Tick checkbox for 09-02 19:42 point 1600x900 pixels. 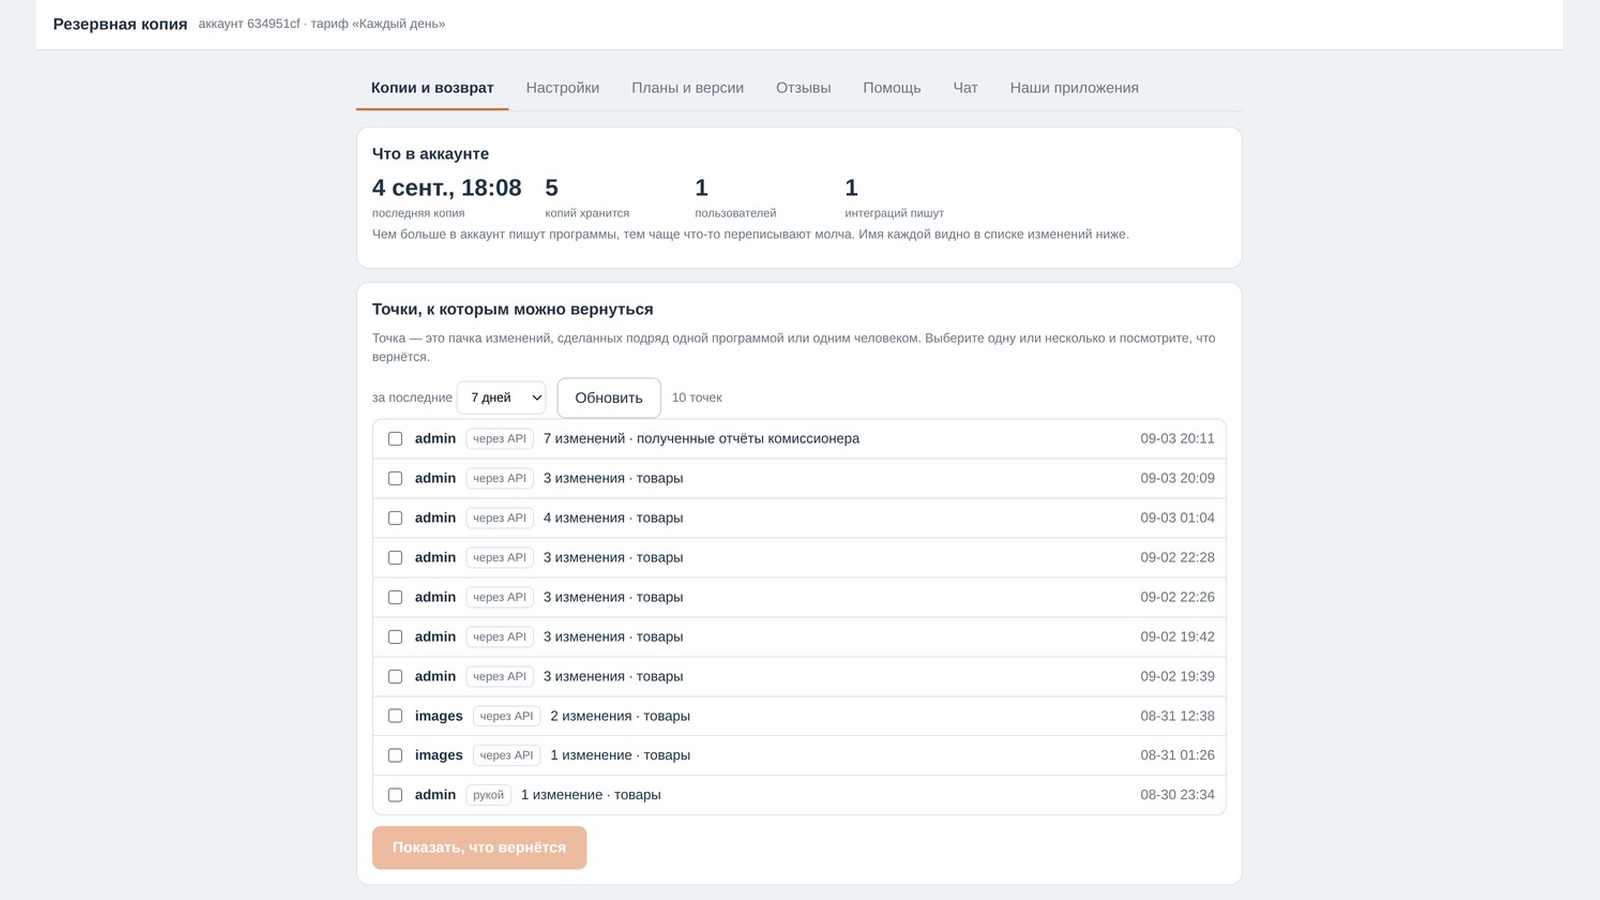[x=395, y=637]
